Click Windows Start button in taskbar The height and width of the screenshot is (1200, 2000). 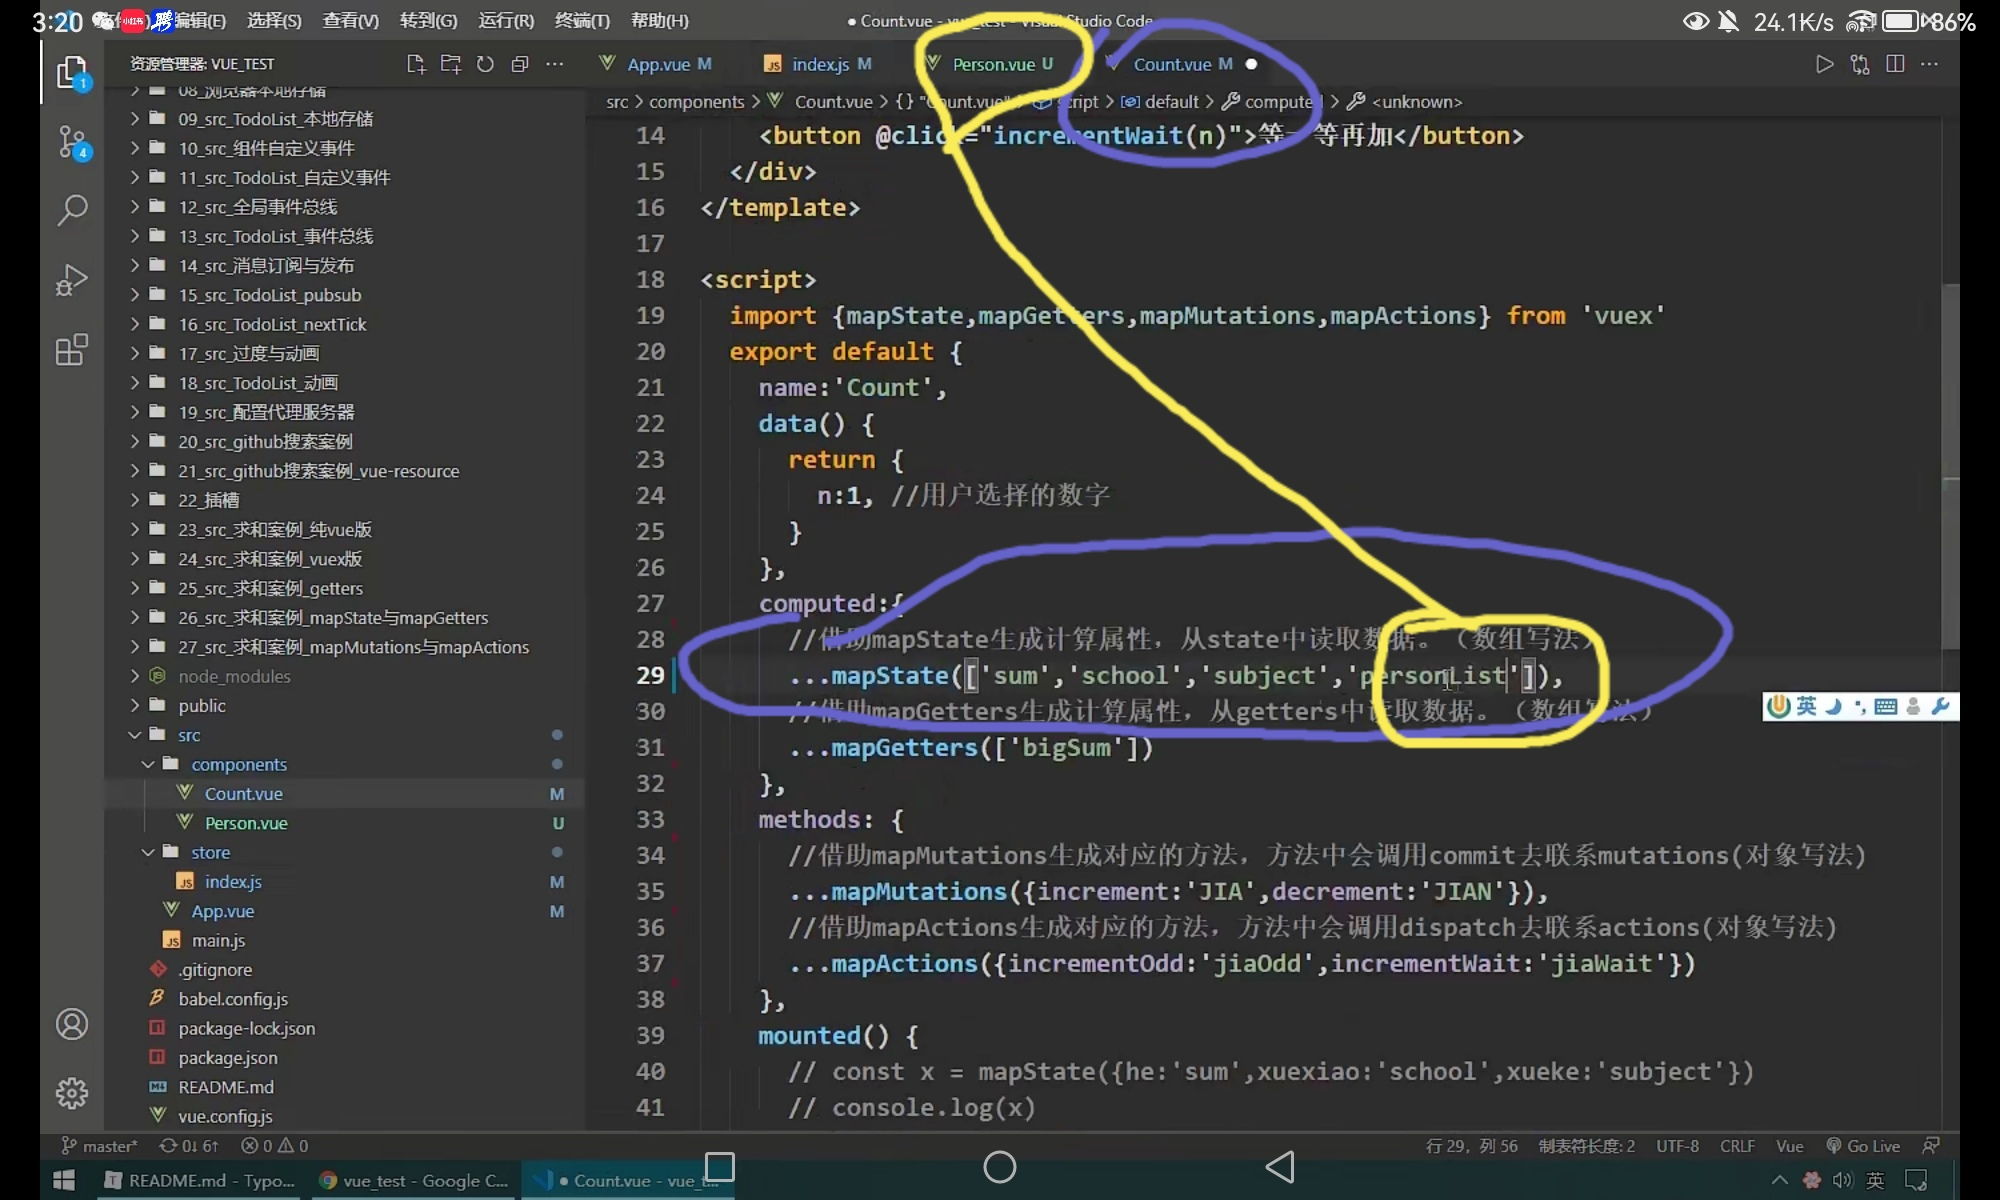point(64,1180)
